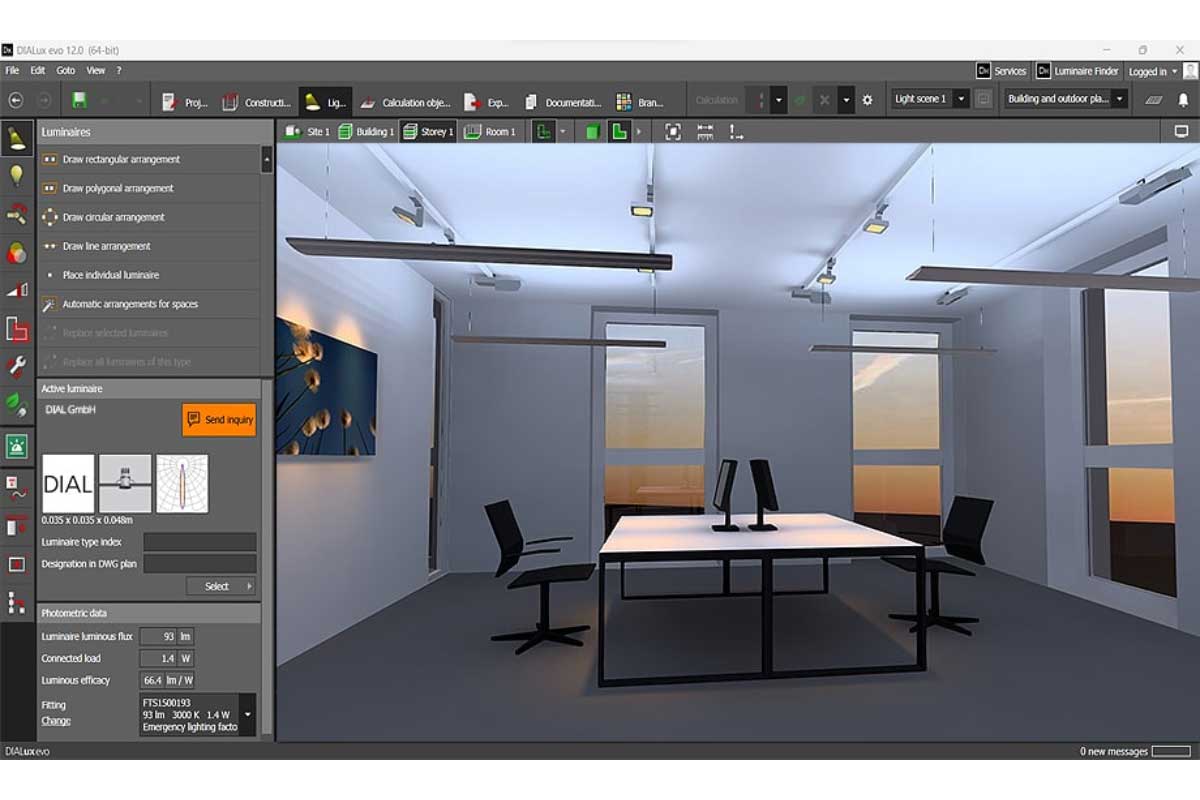Open the energy leaf sidebar tool
This screenshot has width=1200, height=800.
pyautogui.click(x=17, y=404)
